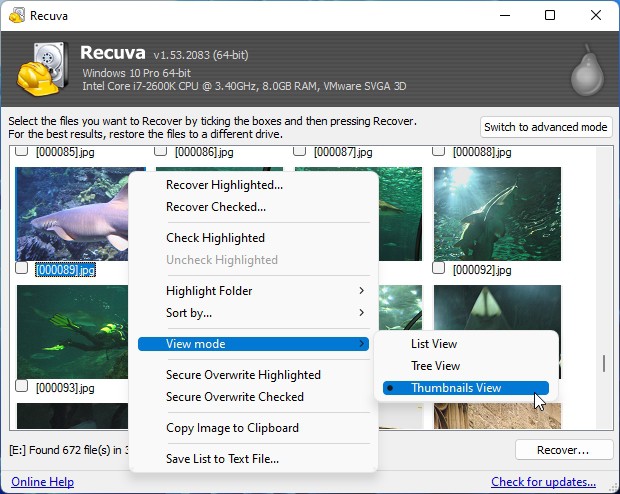
Task: Click the Piriform pear logo
Action: 588,71
